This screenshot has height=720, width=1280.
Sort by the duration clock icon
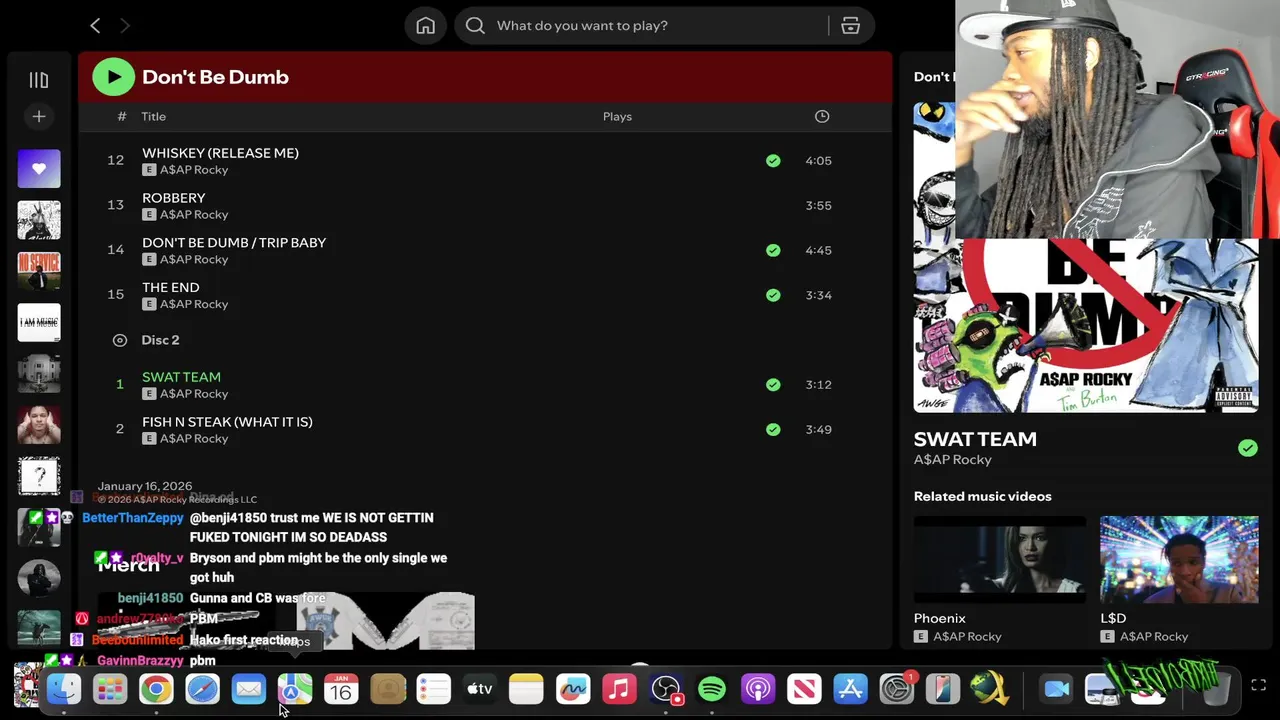tap(822, 117)
